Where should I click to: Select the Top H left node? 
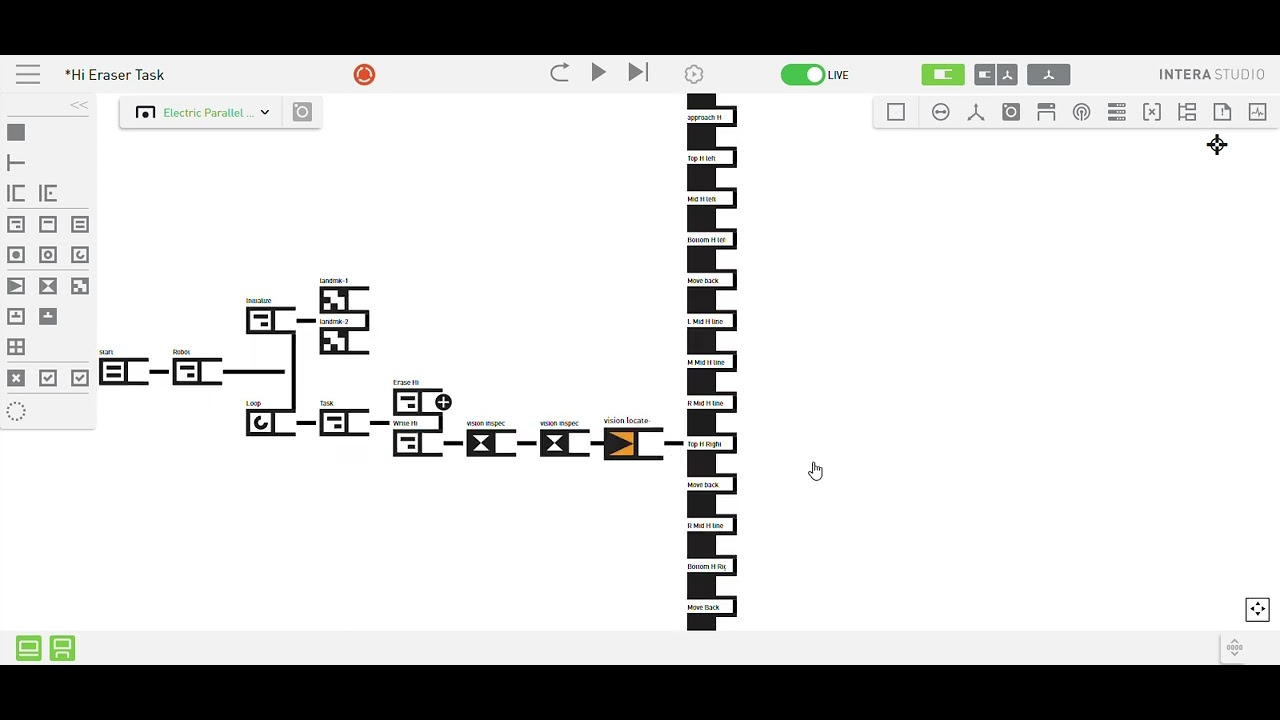click(712, 158)
